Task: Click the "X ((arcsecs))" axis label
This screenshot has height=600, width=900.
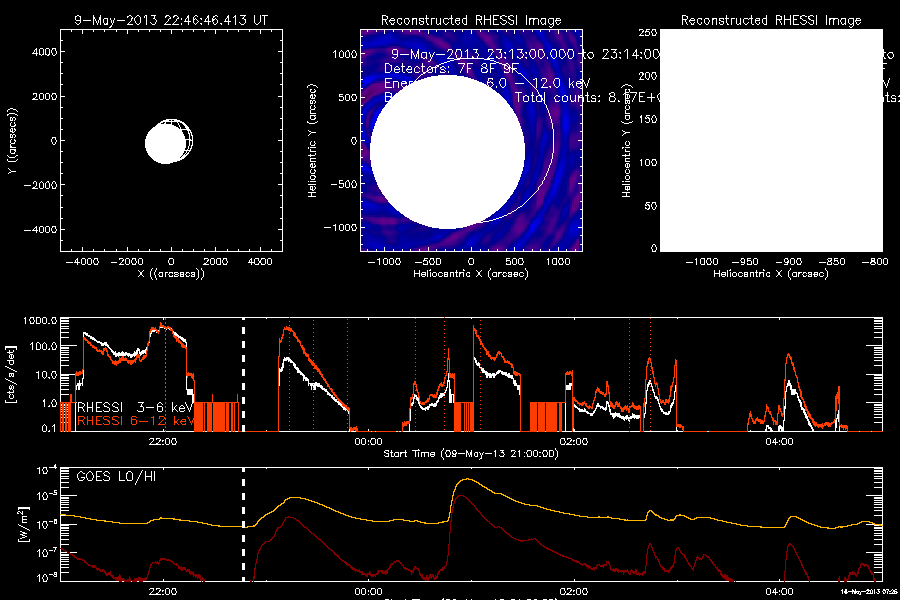Action: [x=171, y=274]
